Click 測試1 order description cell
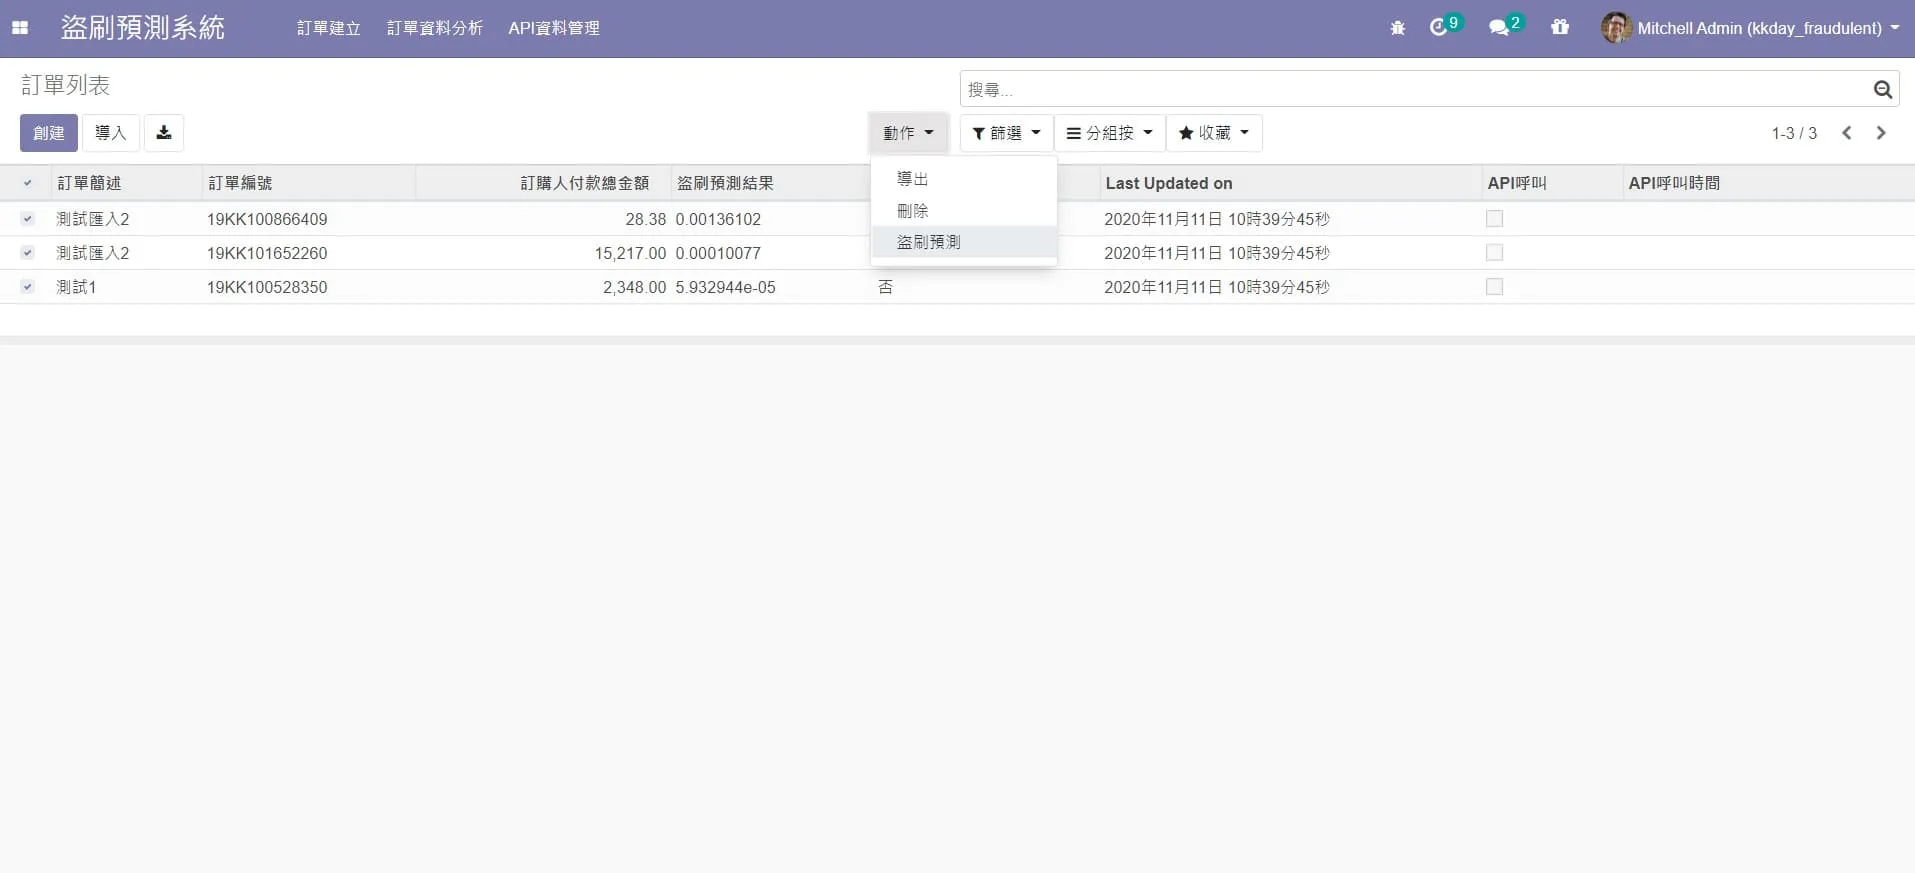Viewport: 1915px width, 873px height. (x=76, y=287)
